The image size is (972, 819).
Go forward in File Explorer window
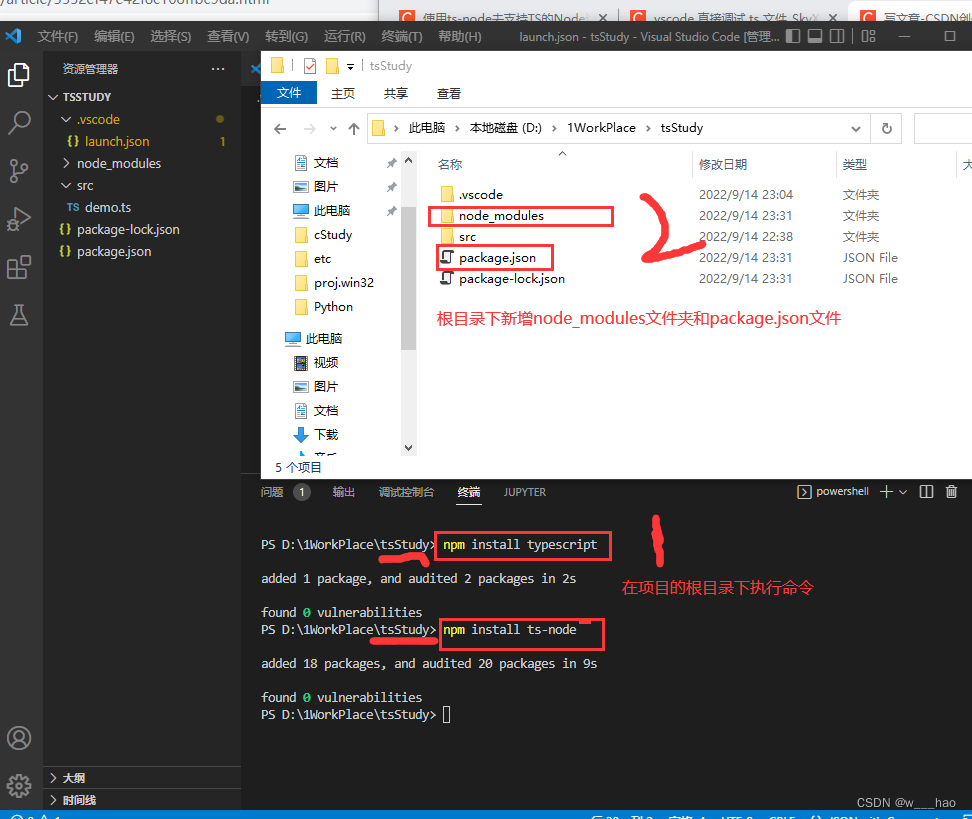(309, 128)
